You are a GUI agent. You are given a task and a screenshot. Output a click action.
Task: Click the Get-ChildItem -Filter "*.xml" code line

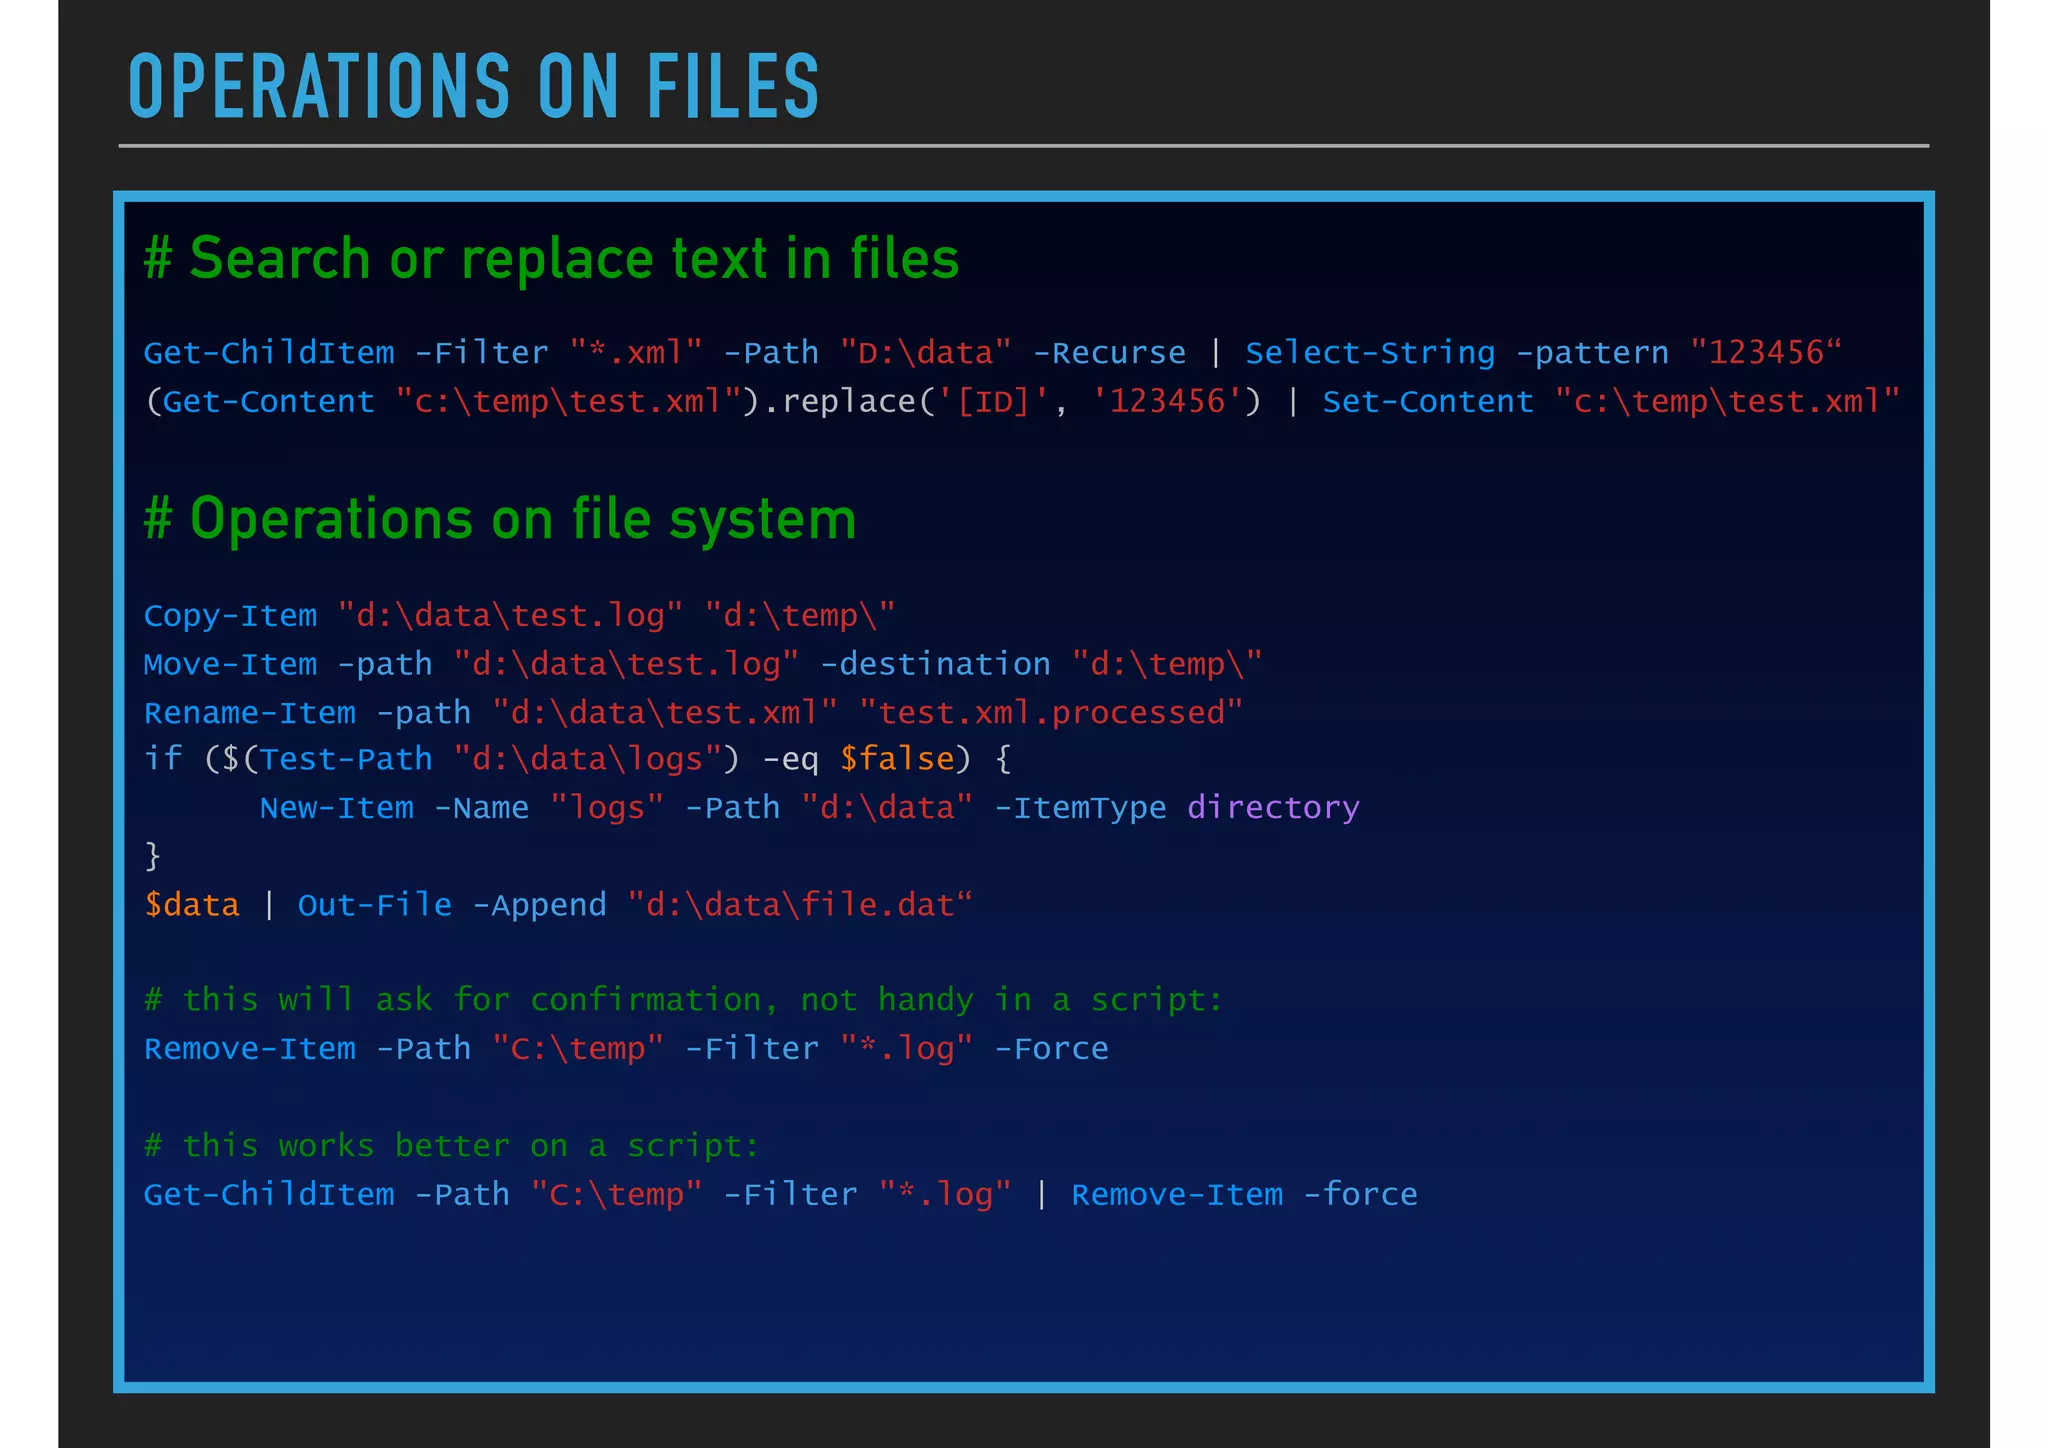pos(992,353)
